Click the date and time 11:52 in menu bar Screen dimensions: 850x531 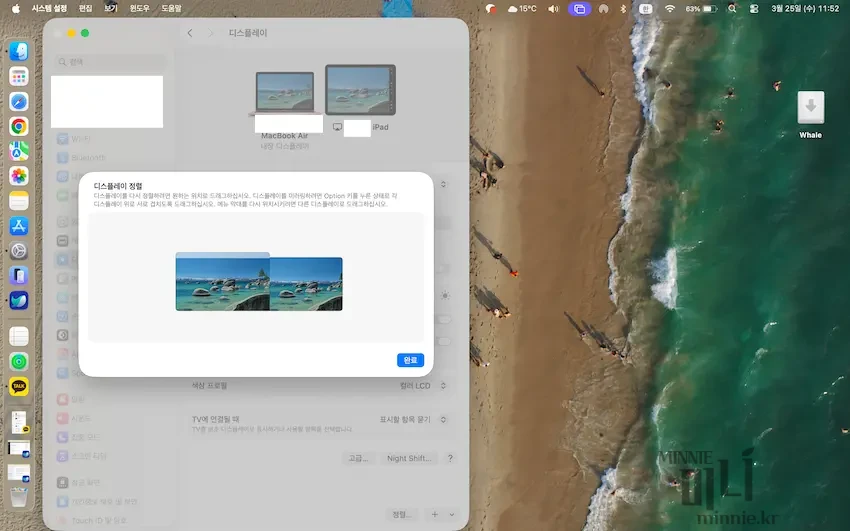pyautogui.click(x=805, y=9)
